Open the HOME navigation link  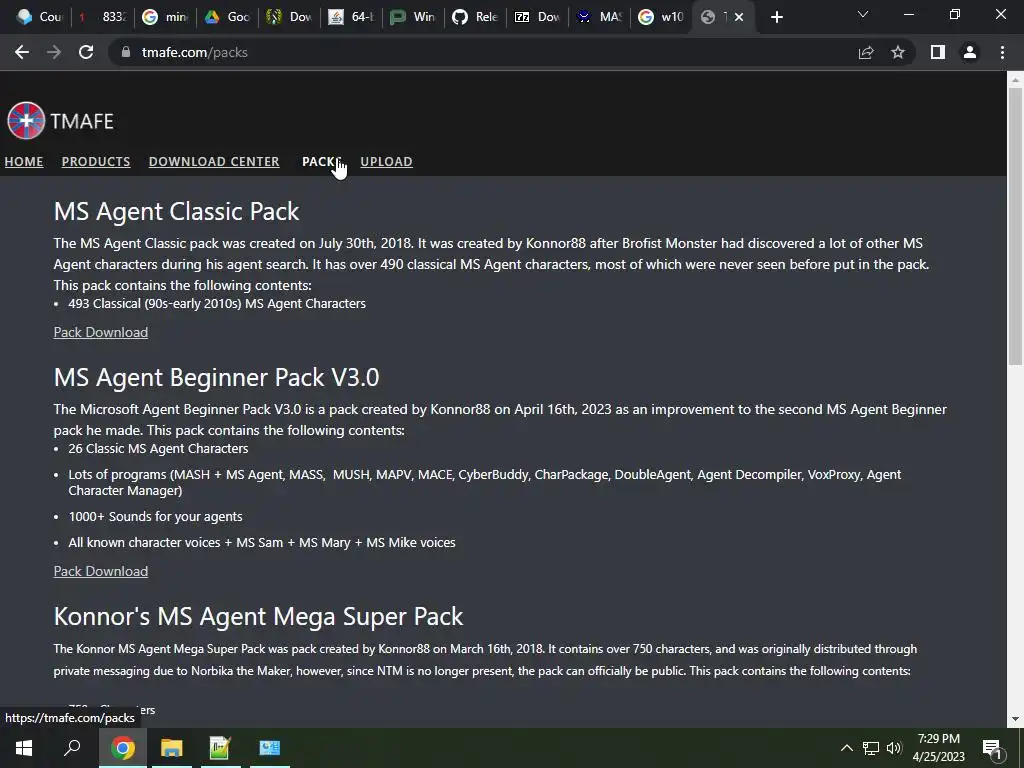pyautogui.click(x=24, y=161)
